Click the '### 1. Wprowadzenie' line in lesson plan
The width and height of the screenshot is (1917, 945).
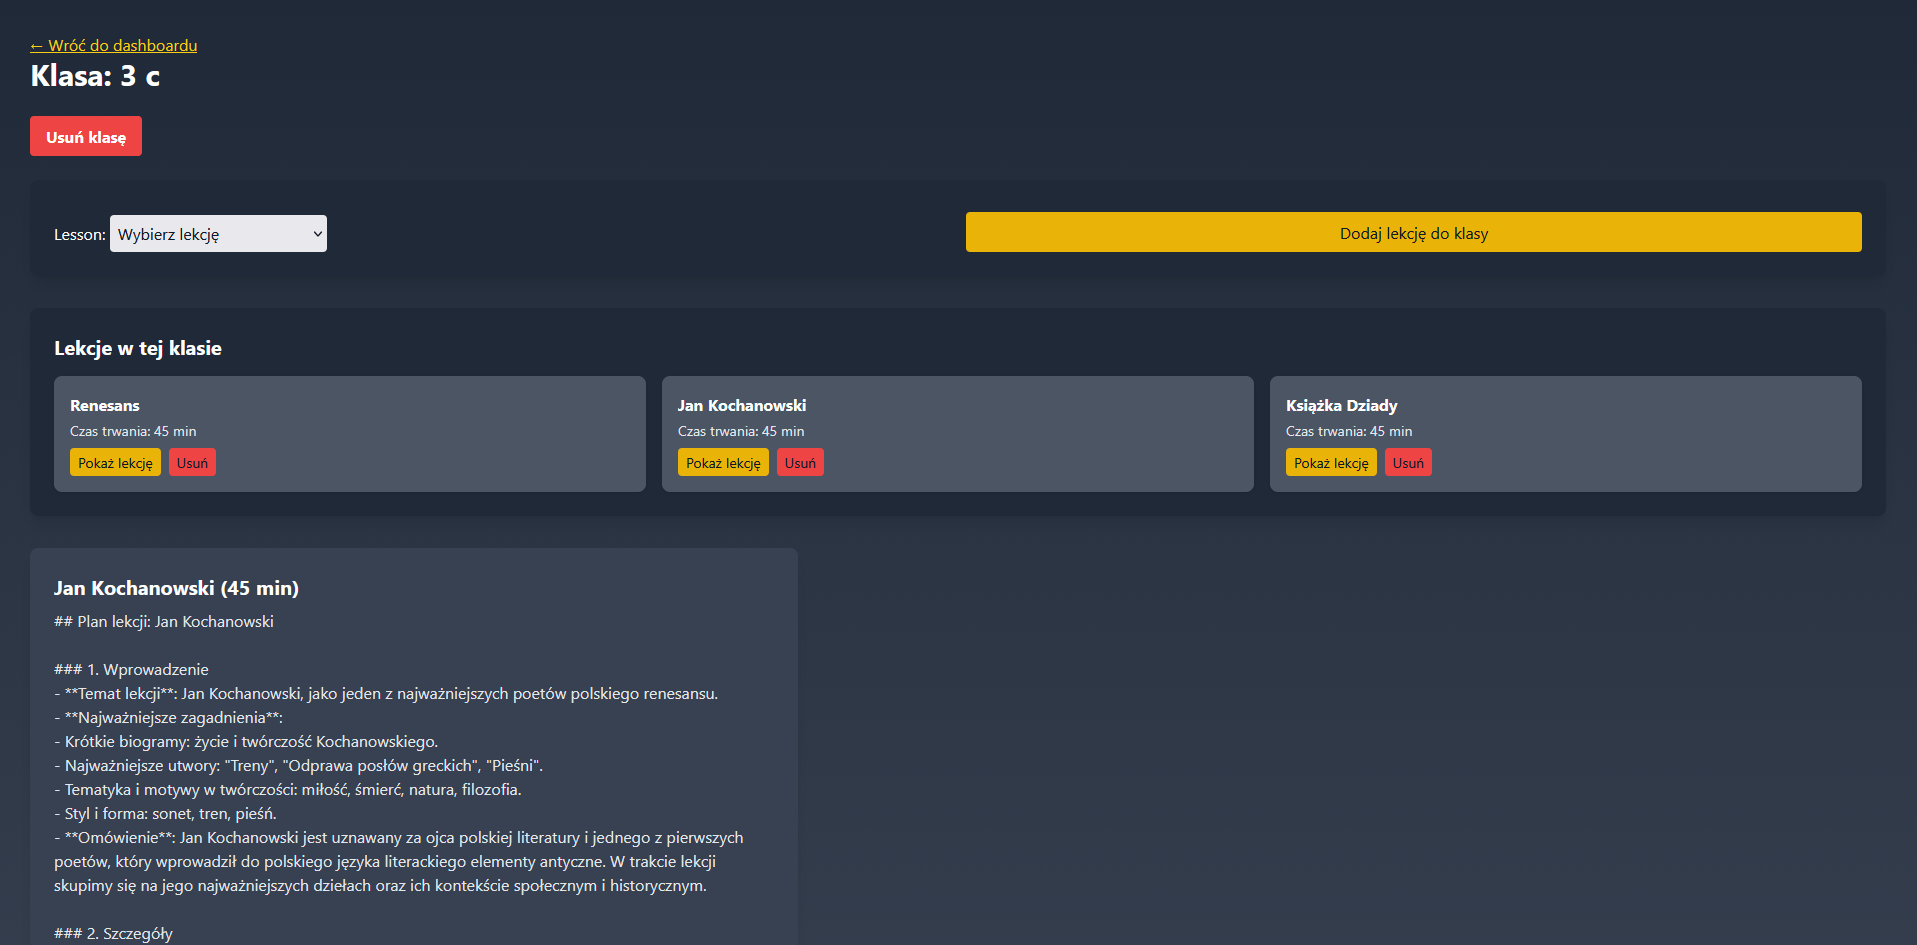tap(131, 670)
